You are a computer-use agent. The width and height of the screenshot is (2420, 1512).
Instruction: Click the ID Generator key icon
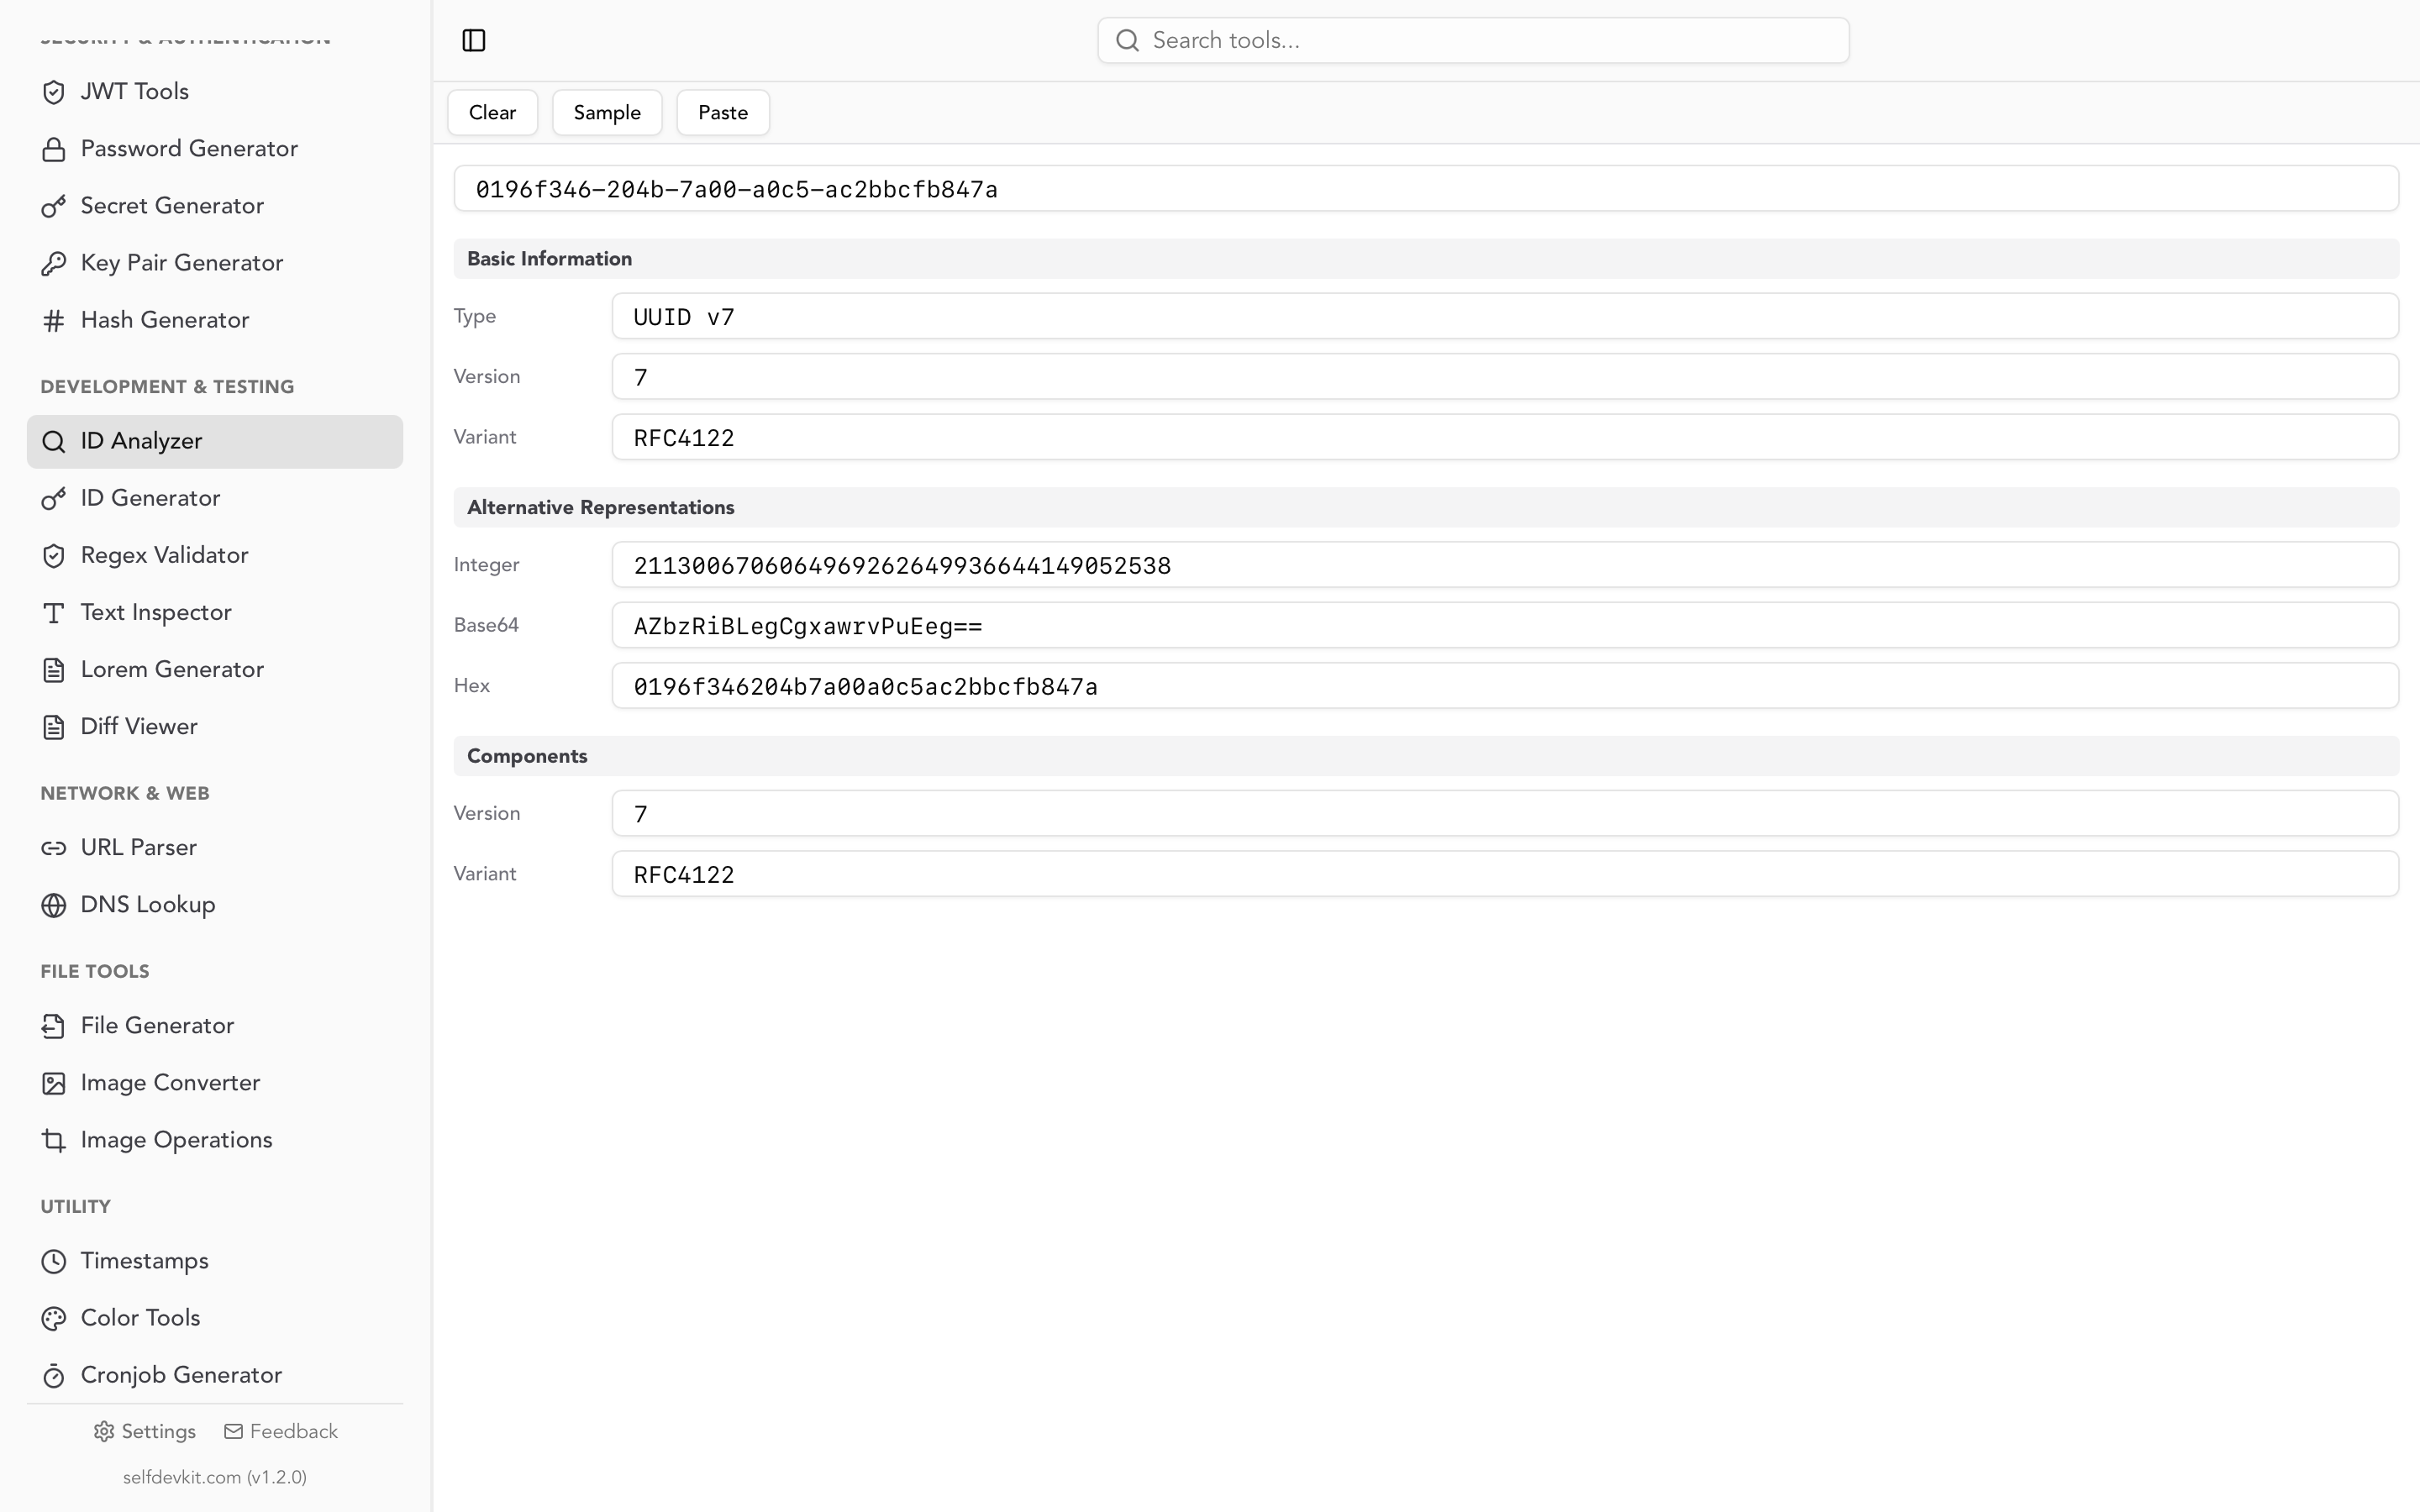coord(54,498)
